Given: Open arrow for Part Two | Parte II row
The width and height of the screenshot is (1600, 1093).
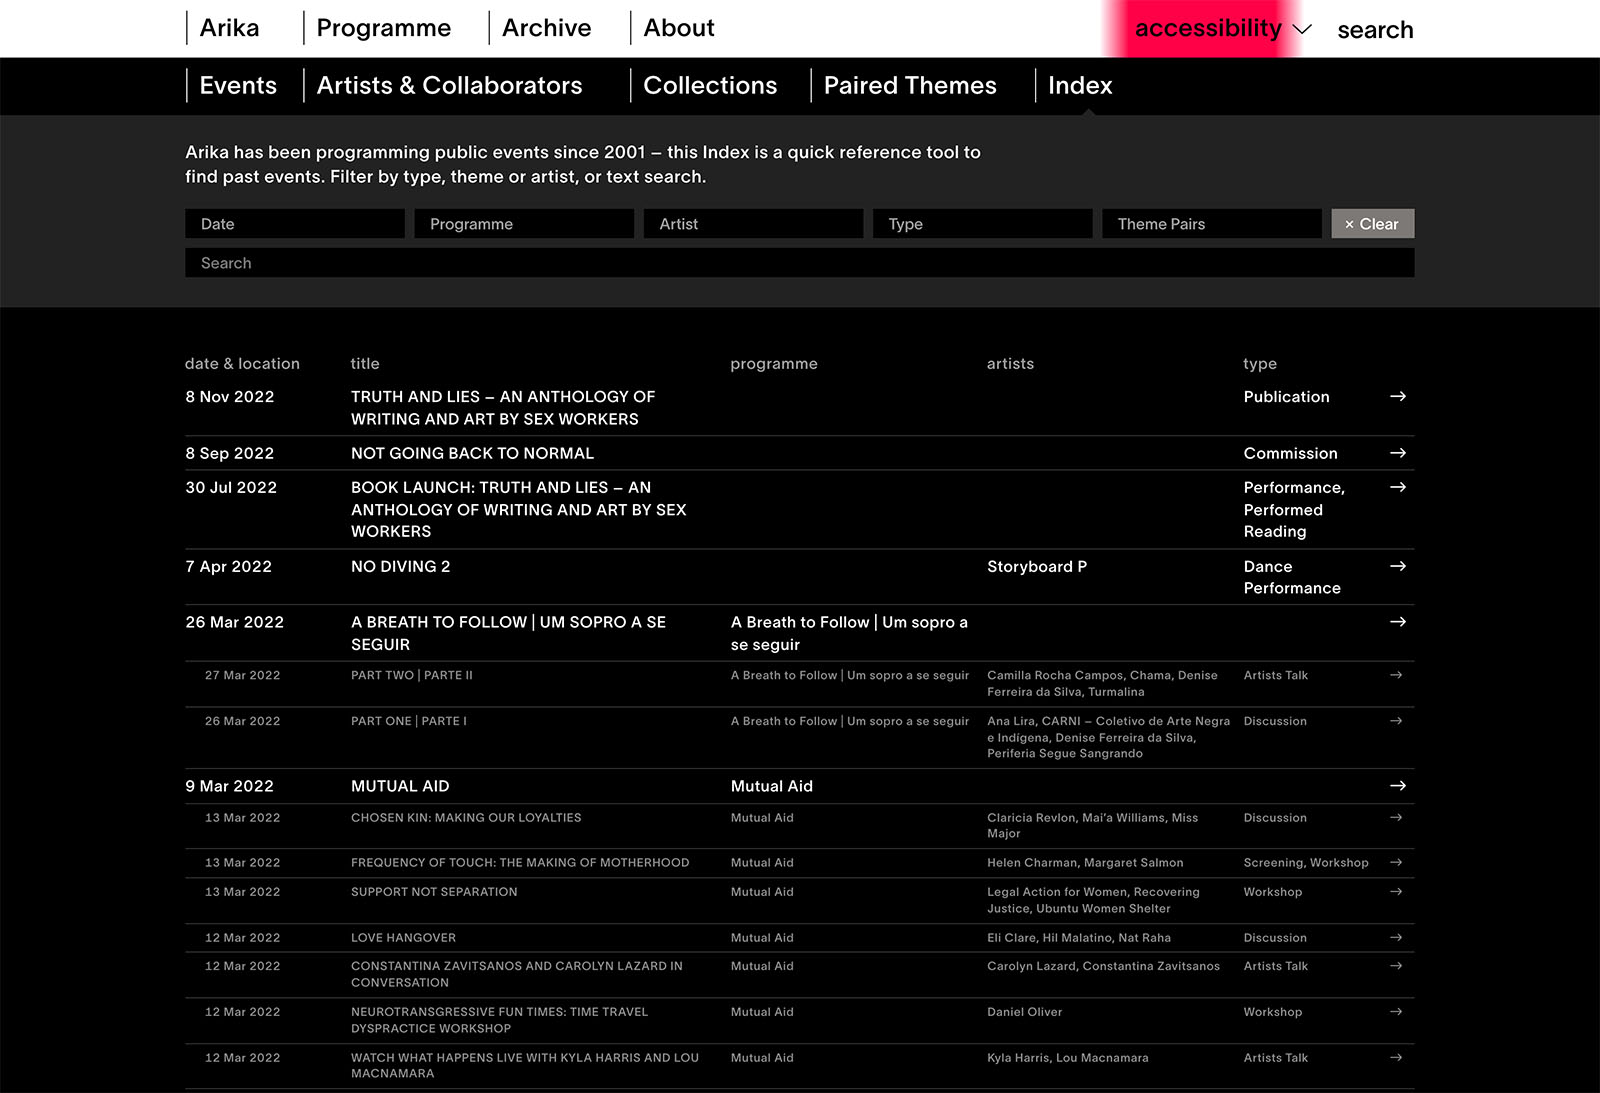Looking at the screenshot, I should (1396, 675).
